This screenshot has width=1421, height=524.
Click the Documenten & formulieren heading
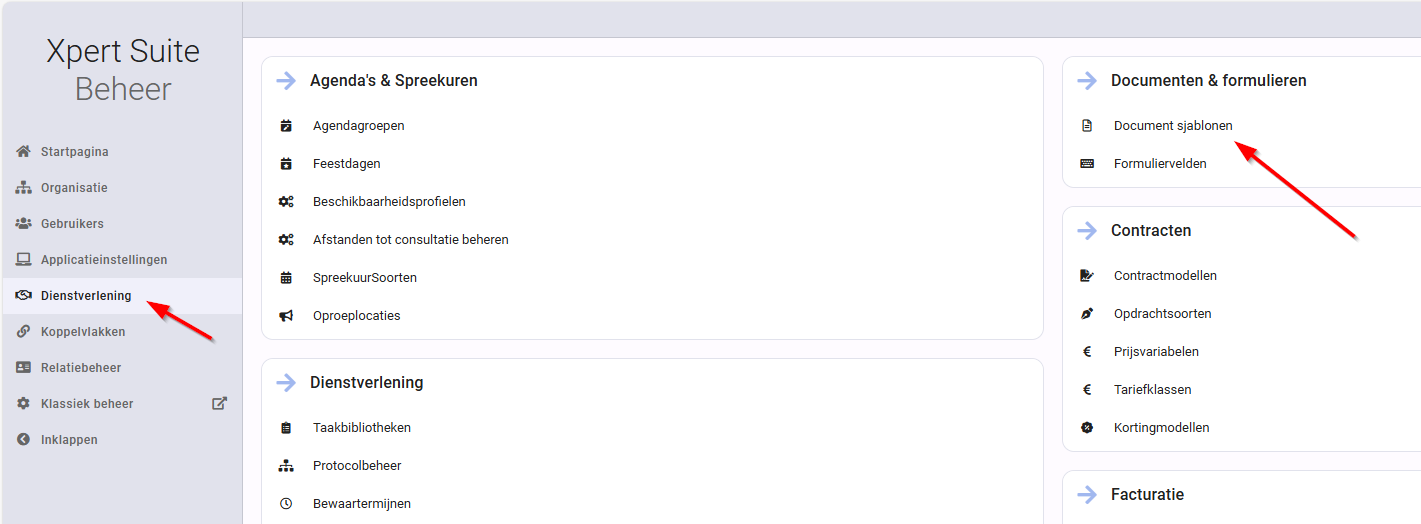coord(1208,81)
